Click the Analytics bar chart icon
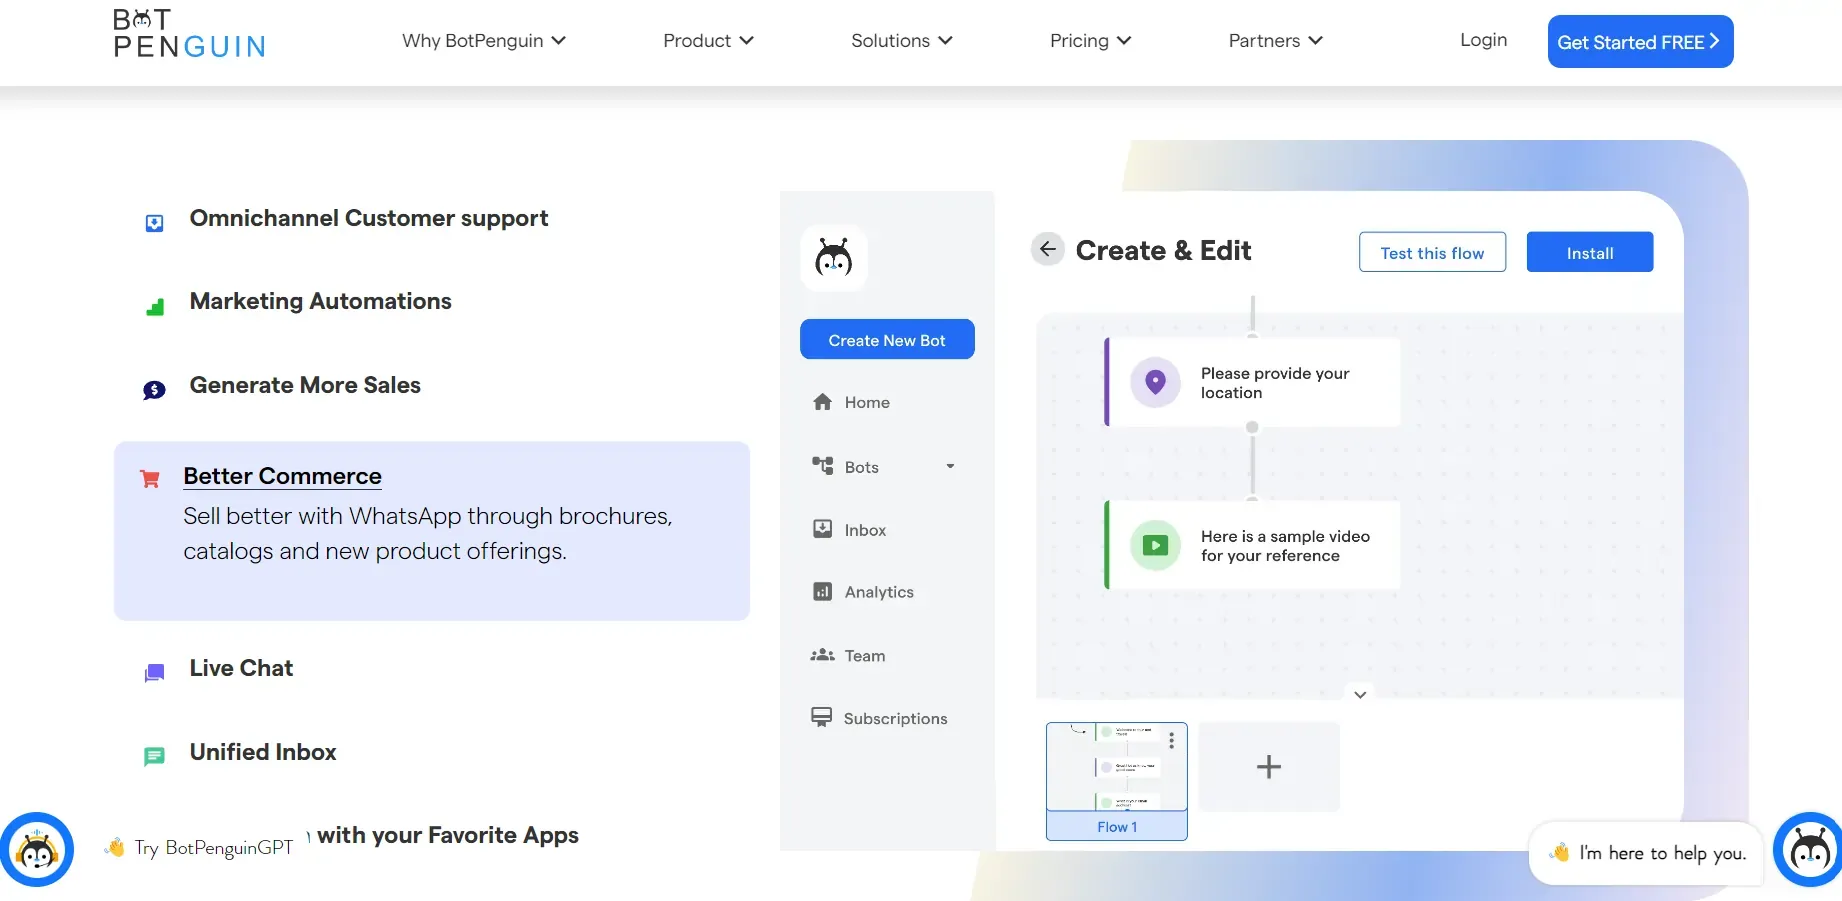The width and height of the screenshot is (1842, 901). 822,592
